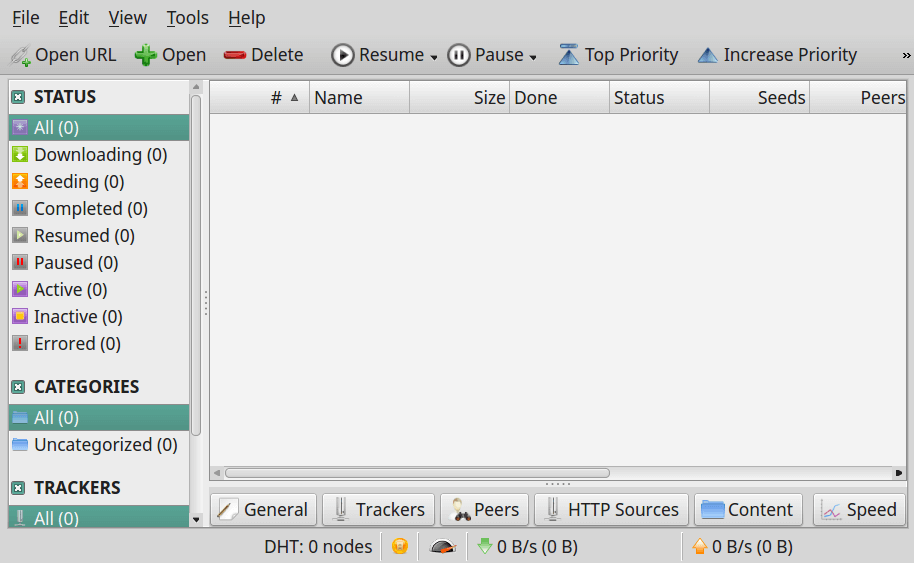The image size is (914, 563).
Task: Open the View menu
Action: (127, 18)
